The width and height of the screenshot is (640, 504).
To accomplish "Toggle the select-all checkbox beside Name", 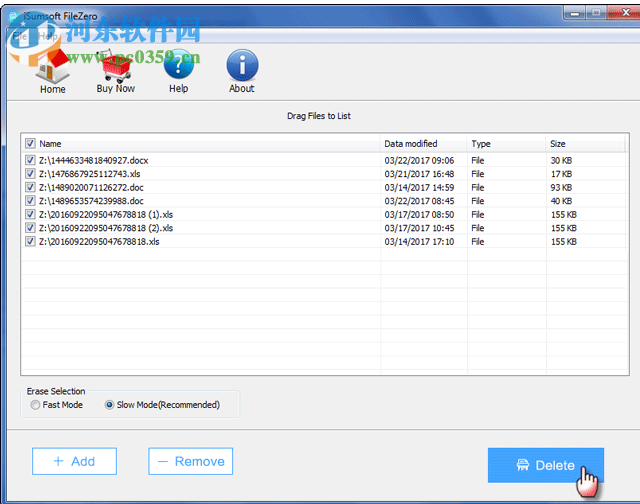I will pos(30,143).
